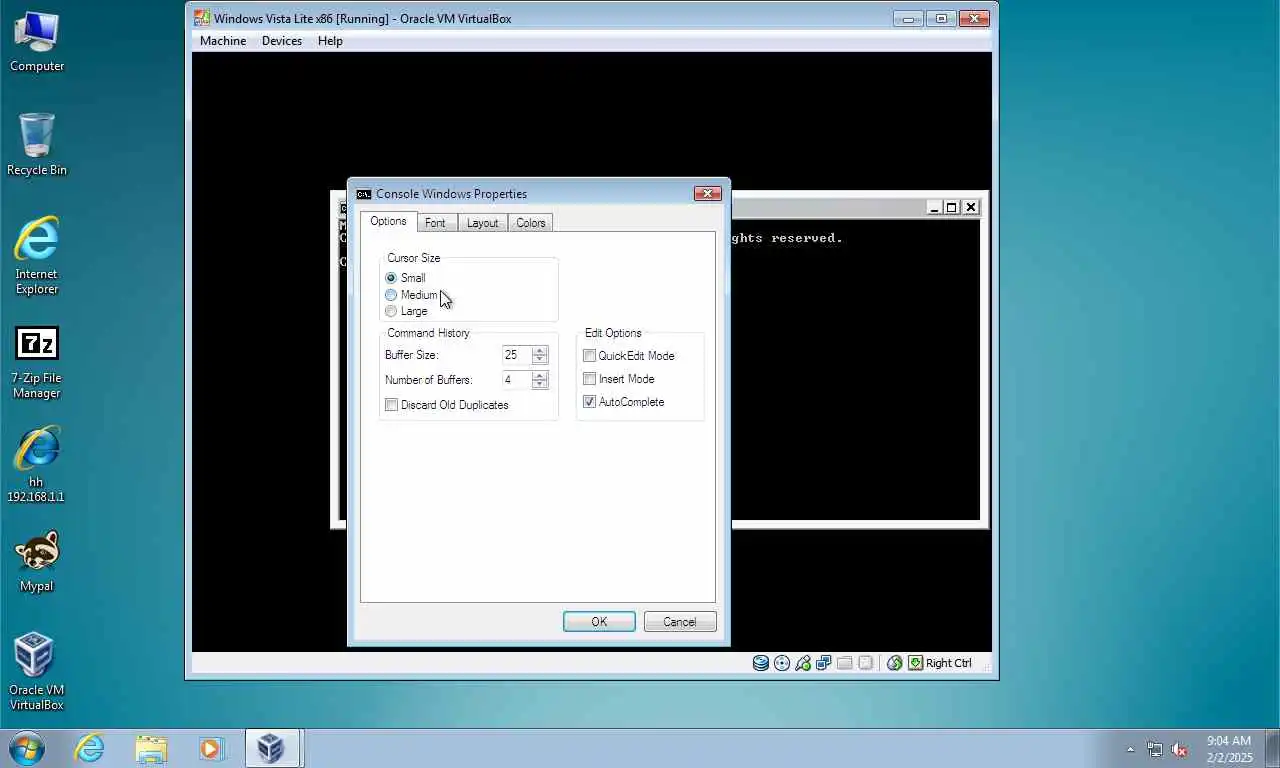Image resolution: width=1280 pixels, height=768 pixels.
Task: Click the VirtualBox network adapters status icon
Action: tap(824, 663)
